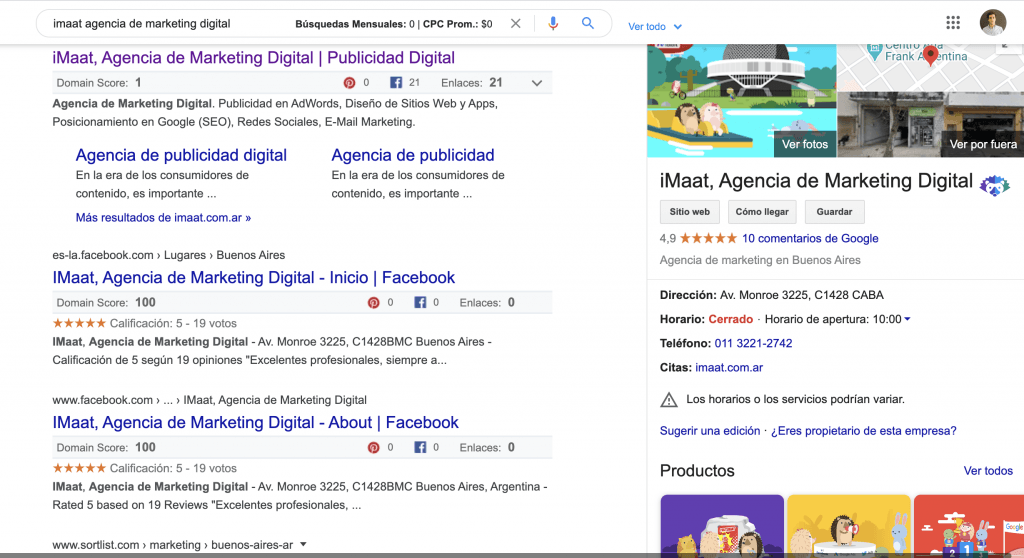
Task: Open the 'Ver todo' dropdown
Action: (654, 27)
